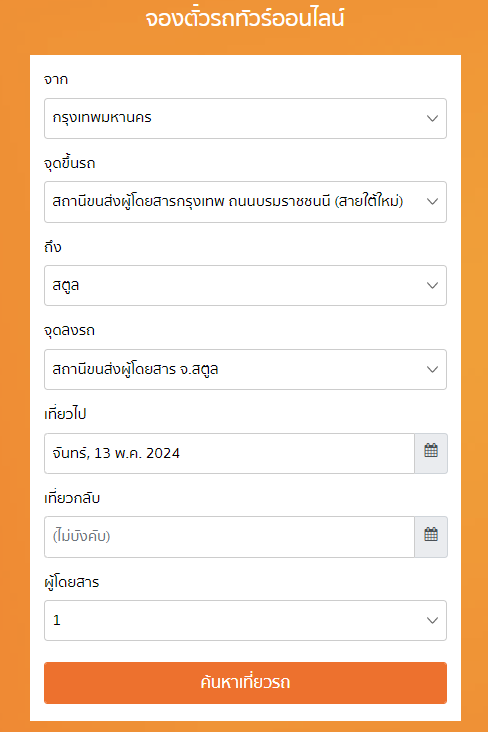This screenshot has width=488, height=732.
Task: Open the จุดขึ้นรถ boarding station dropdown
Action: click(245, 202)
